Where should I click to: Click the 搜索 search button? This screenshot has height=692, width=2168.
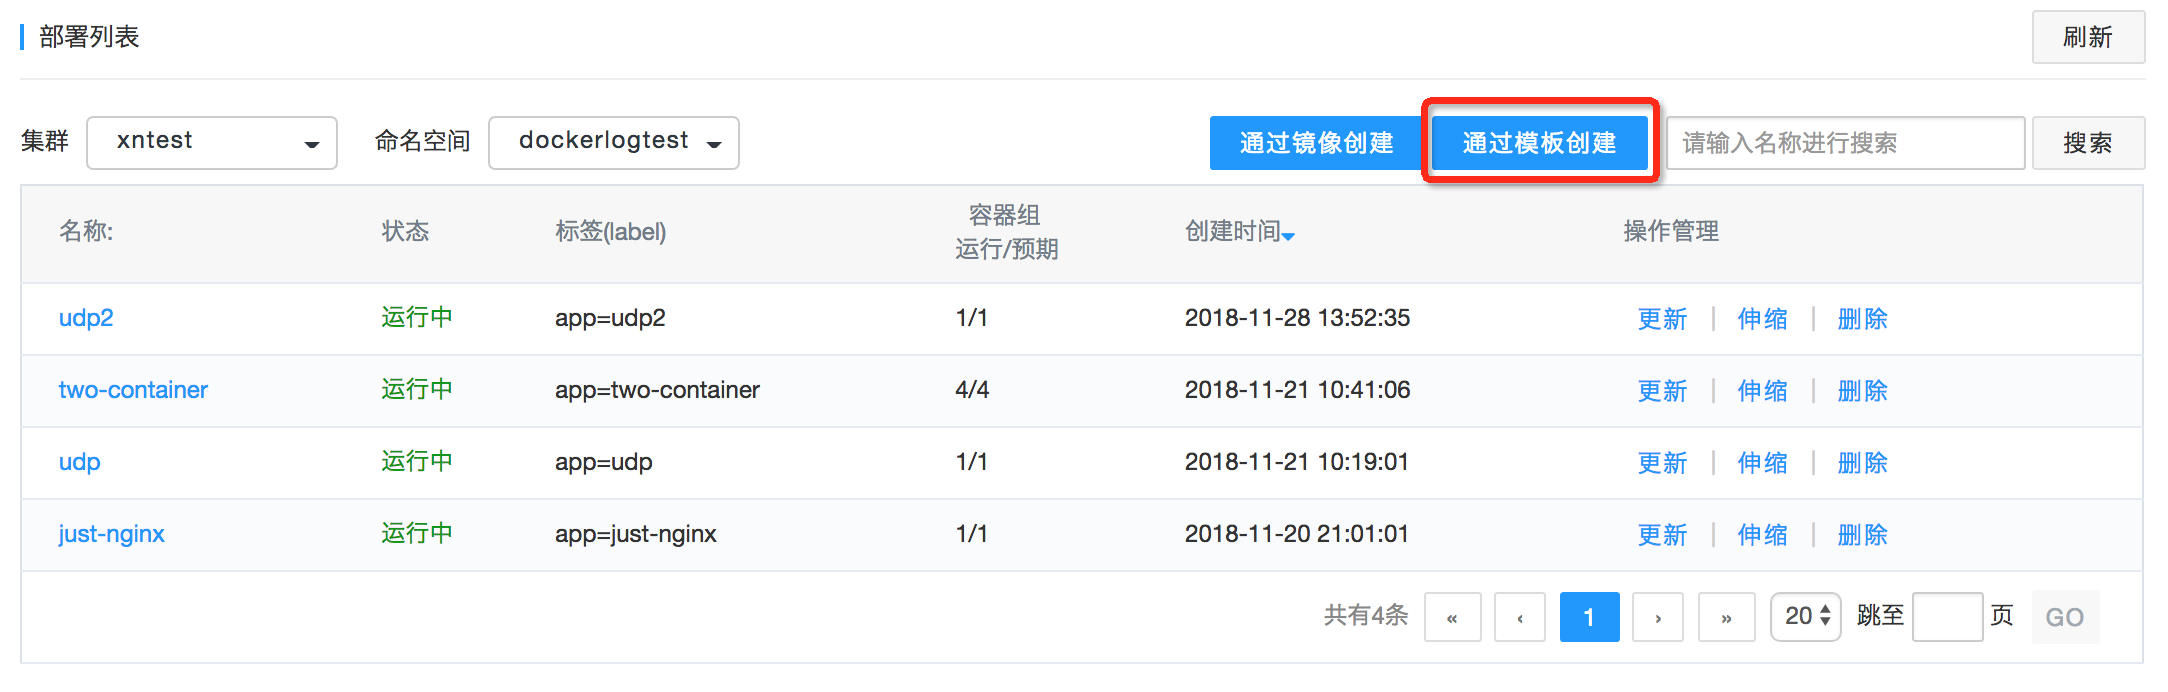pos(2088,143)
